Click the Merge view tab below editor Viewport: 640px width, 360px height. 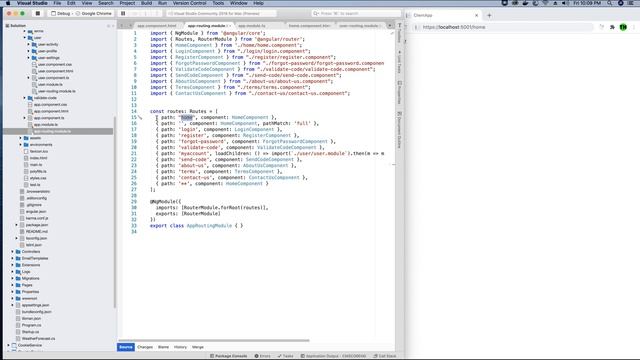198,347
